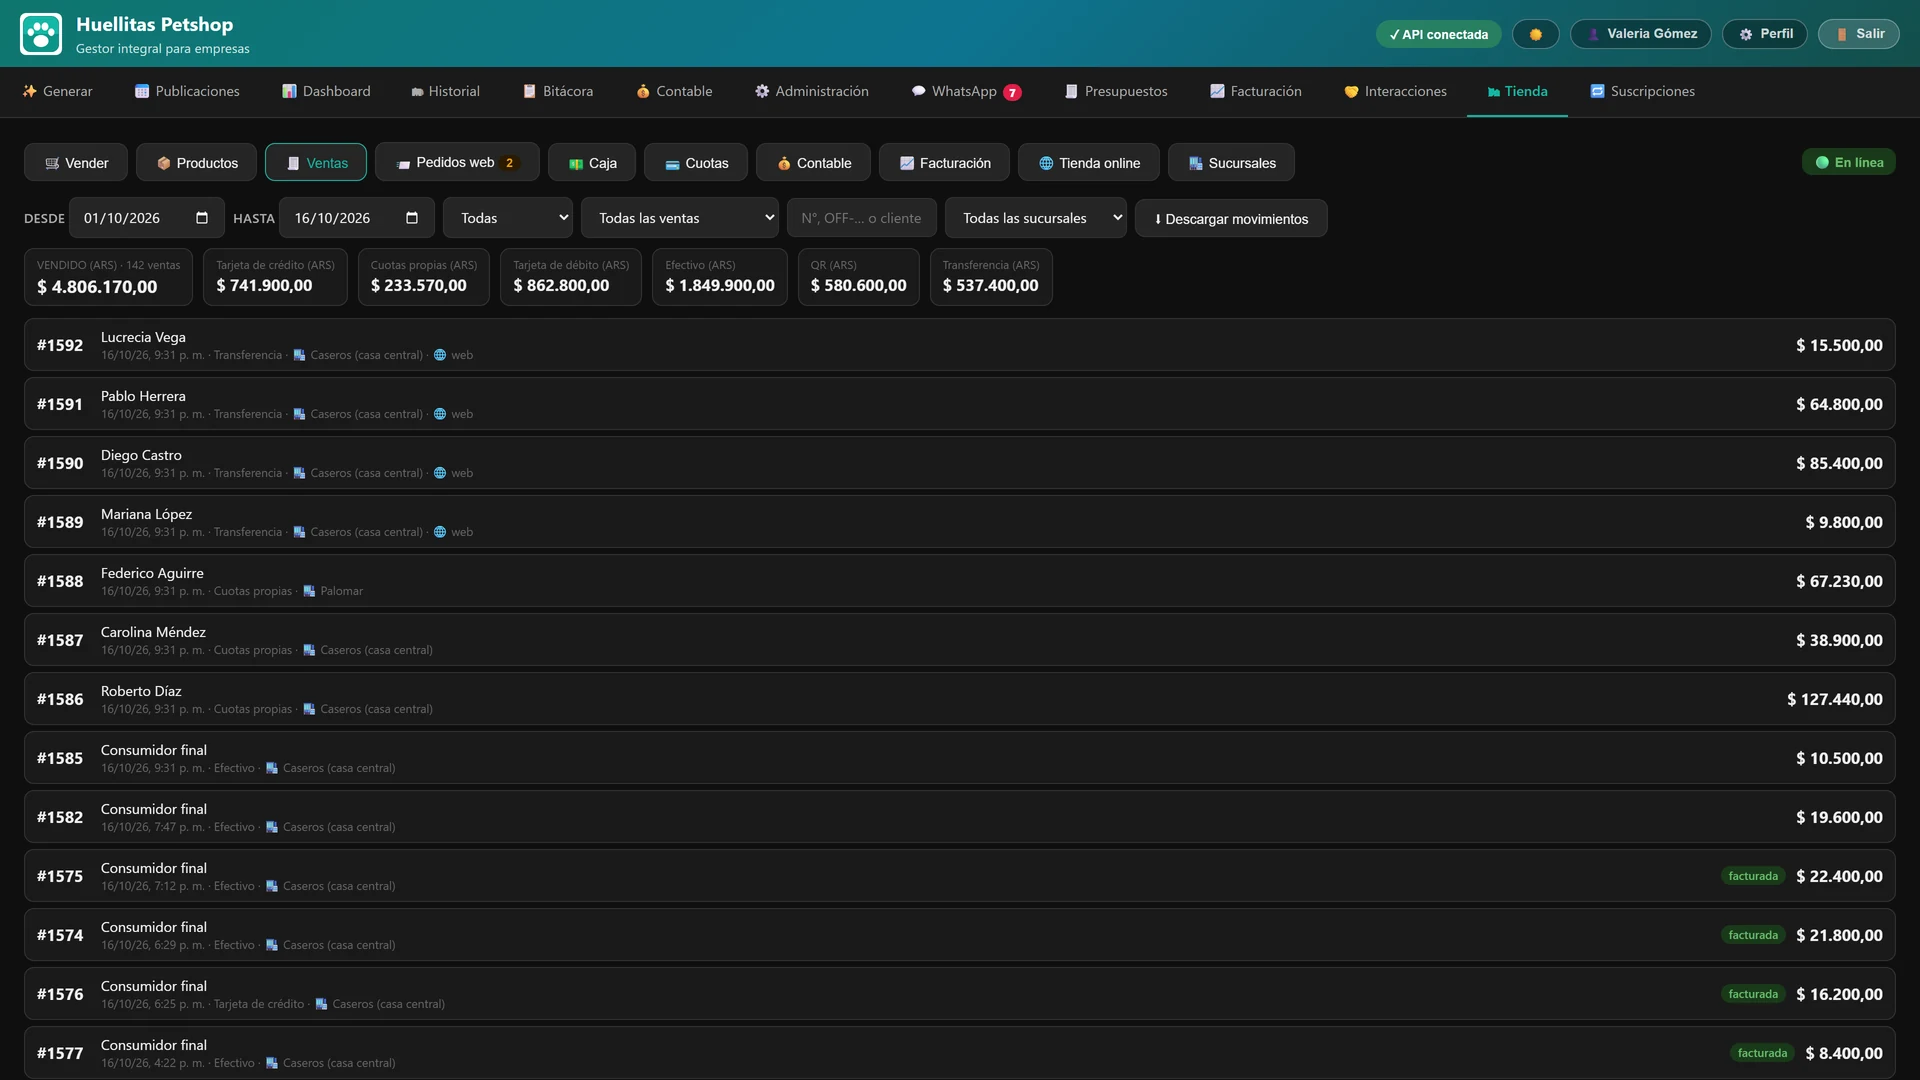Open the Valeria Gómez user menu
The height and width of the screenshot is (1080, 1920).
(1640, 34)
